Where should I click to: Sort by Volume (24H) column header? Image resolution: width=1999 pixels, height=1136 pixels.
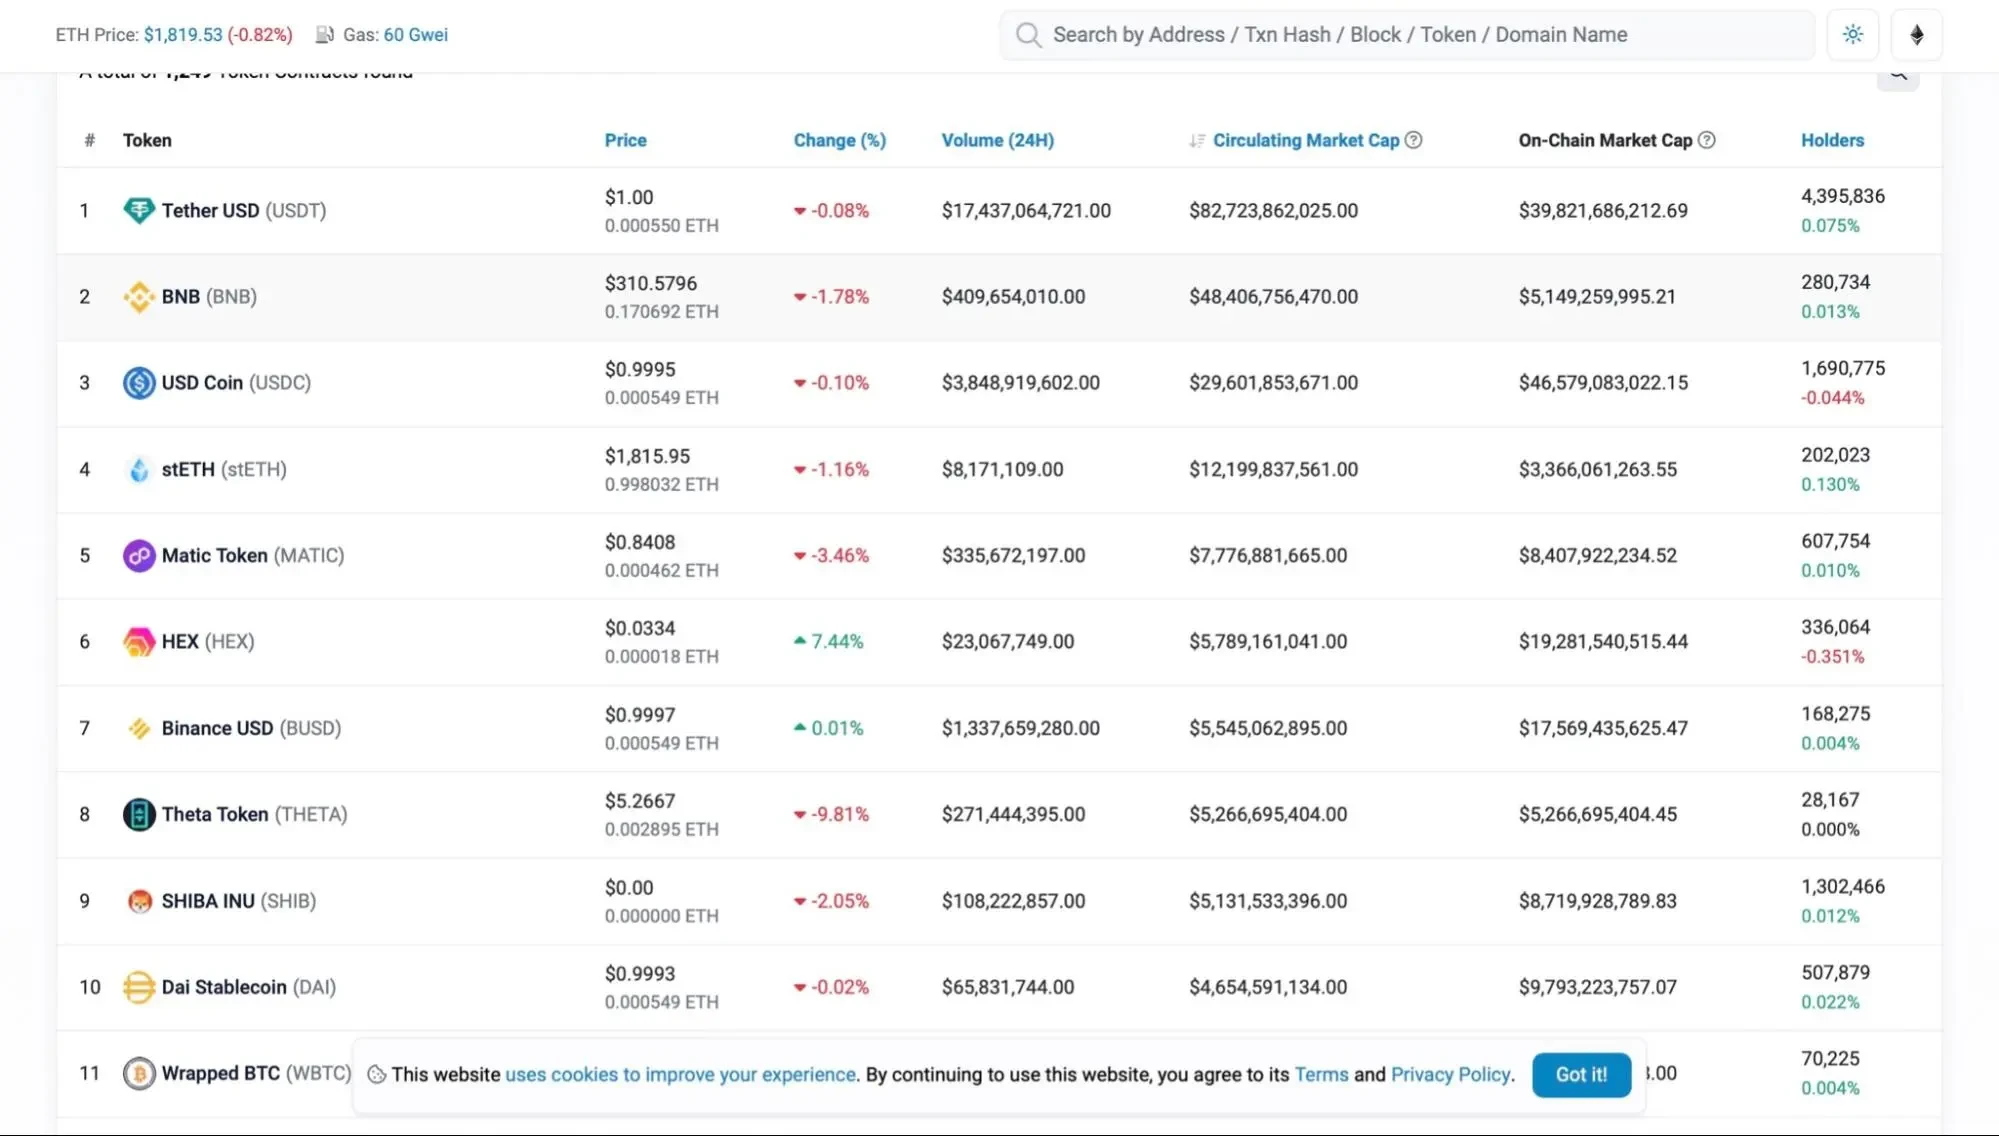point(997,140)
